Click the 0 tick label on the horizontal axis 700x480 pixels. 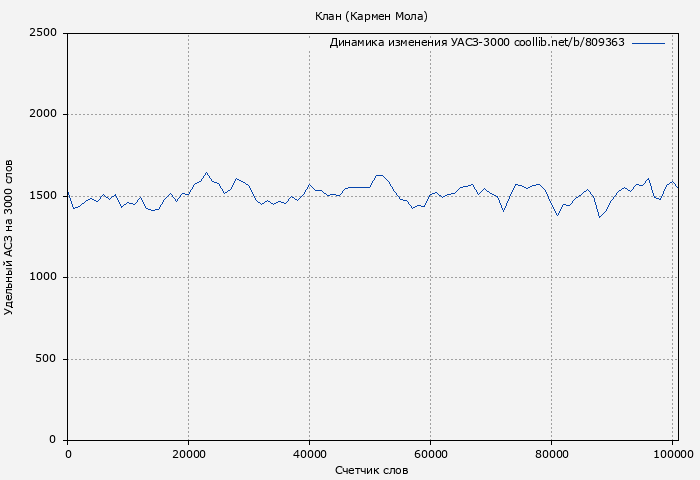(x=68, y=454)
